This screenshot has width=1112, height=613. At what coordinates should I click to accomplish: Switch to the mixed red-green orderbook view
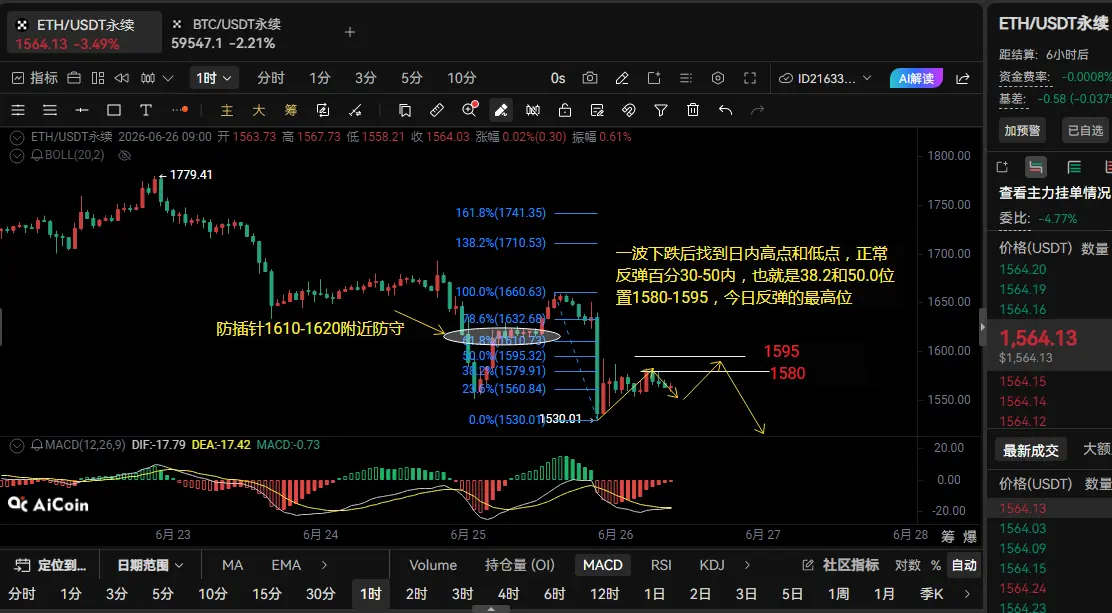pos(1035,167)
